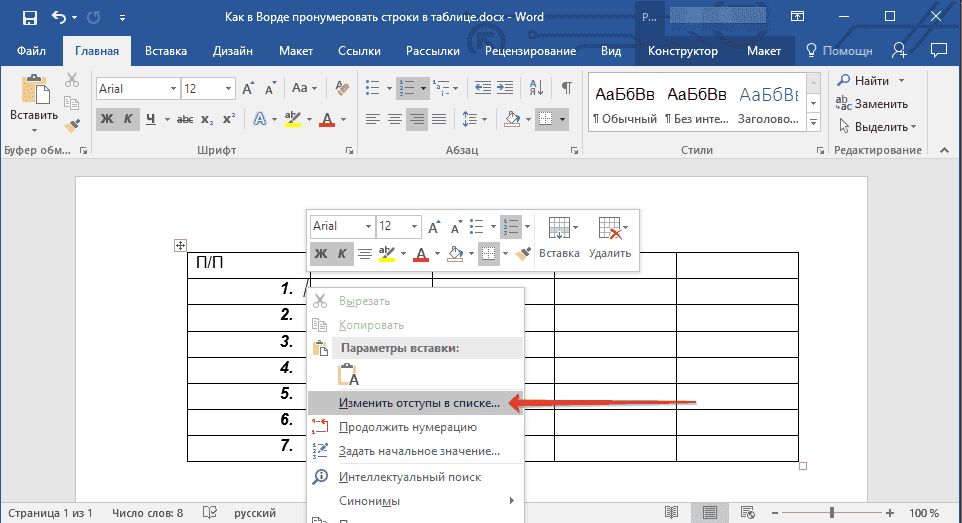This screenshot has width=962, height=523.
Task: Select 'Изменить отступы в списке...' menu item
Action: [x=418, y=402]
